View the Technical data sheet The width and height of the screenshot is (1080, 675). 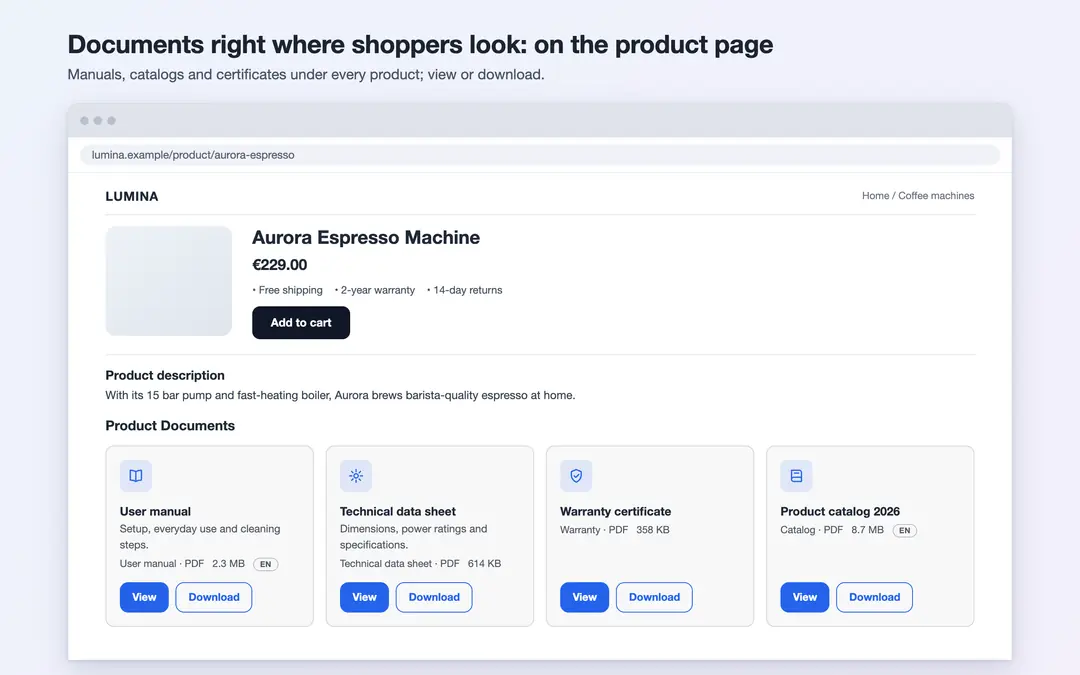point(364,597)
